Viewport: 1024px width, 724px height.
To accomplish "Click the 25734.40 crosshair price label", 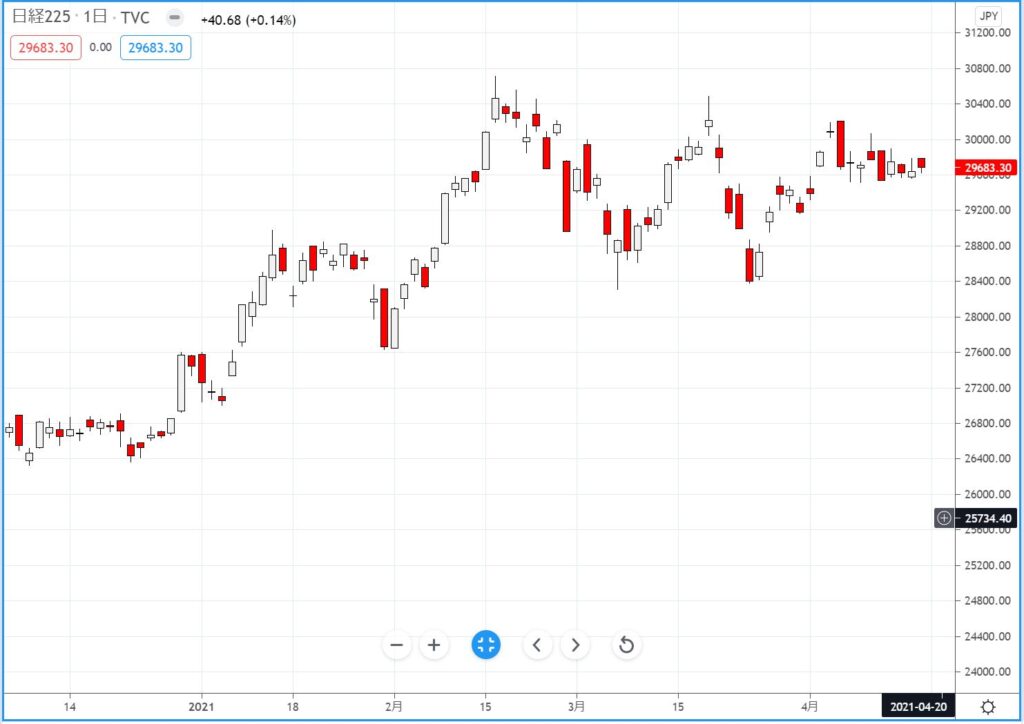I will pos(986,518).
